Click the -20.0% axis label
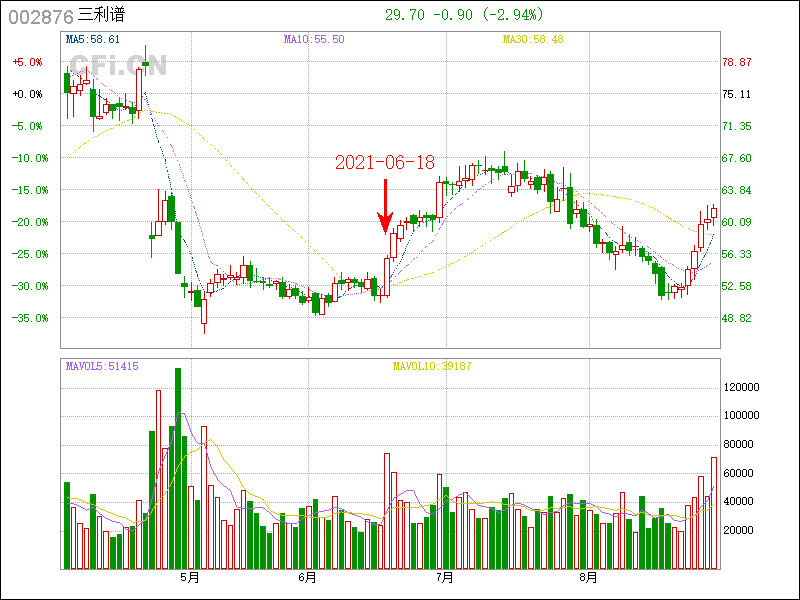The image size is (800, 600). [x=30, y=222]
